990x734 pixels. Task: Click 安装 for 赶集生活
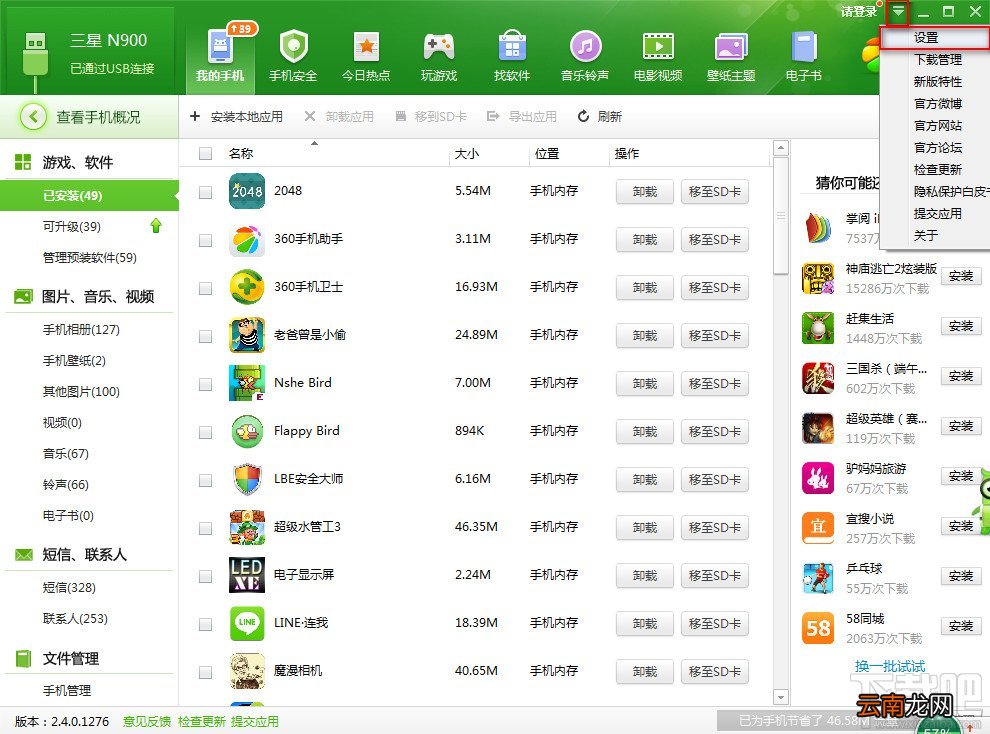pos(961,326)
